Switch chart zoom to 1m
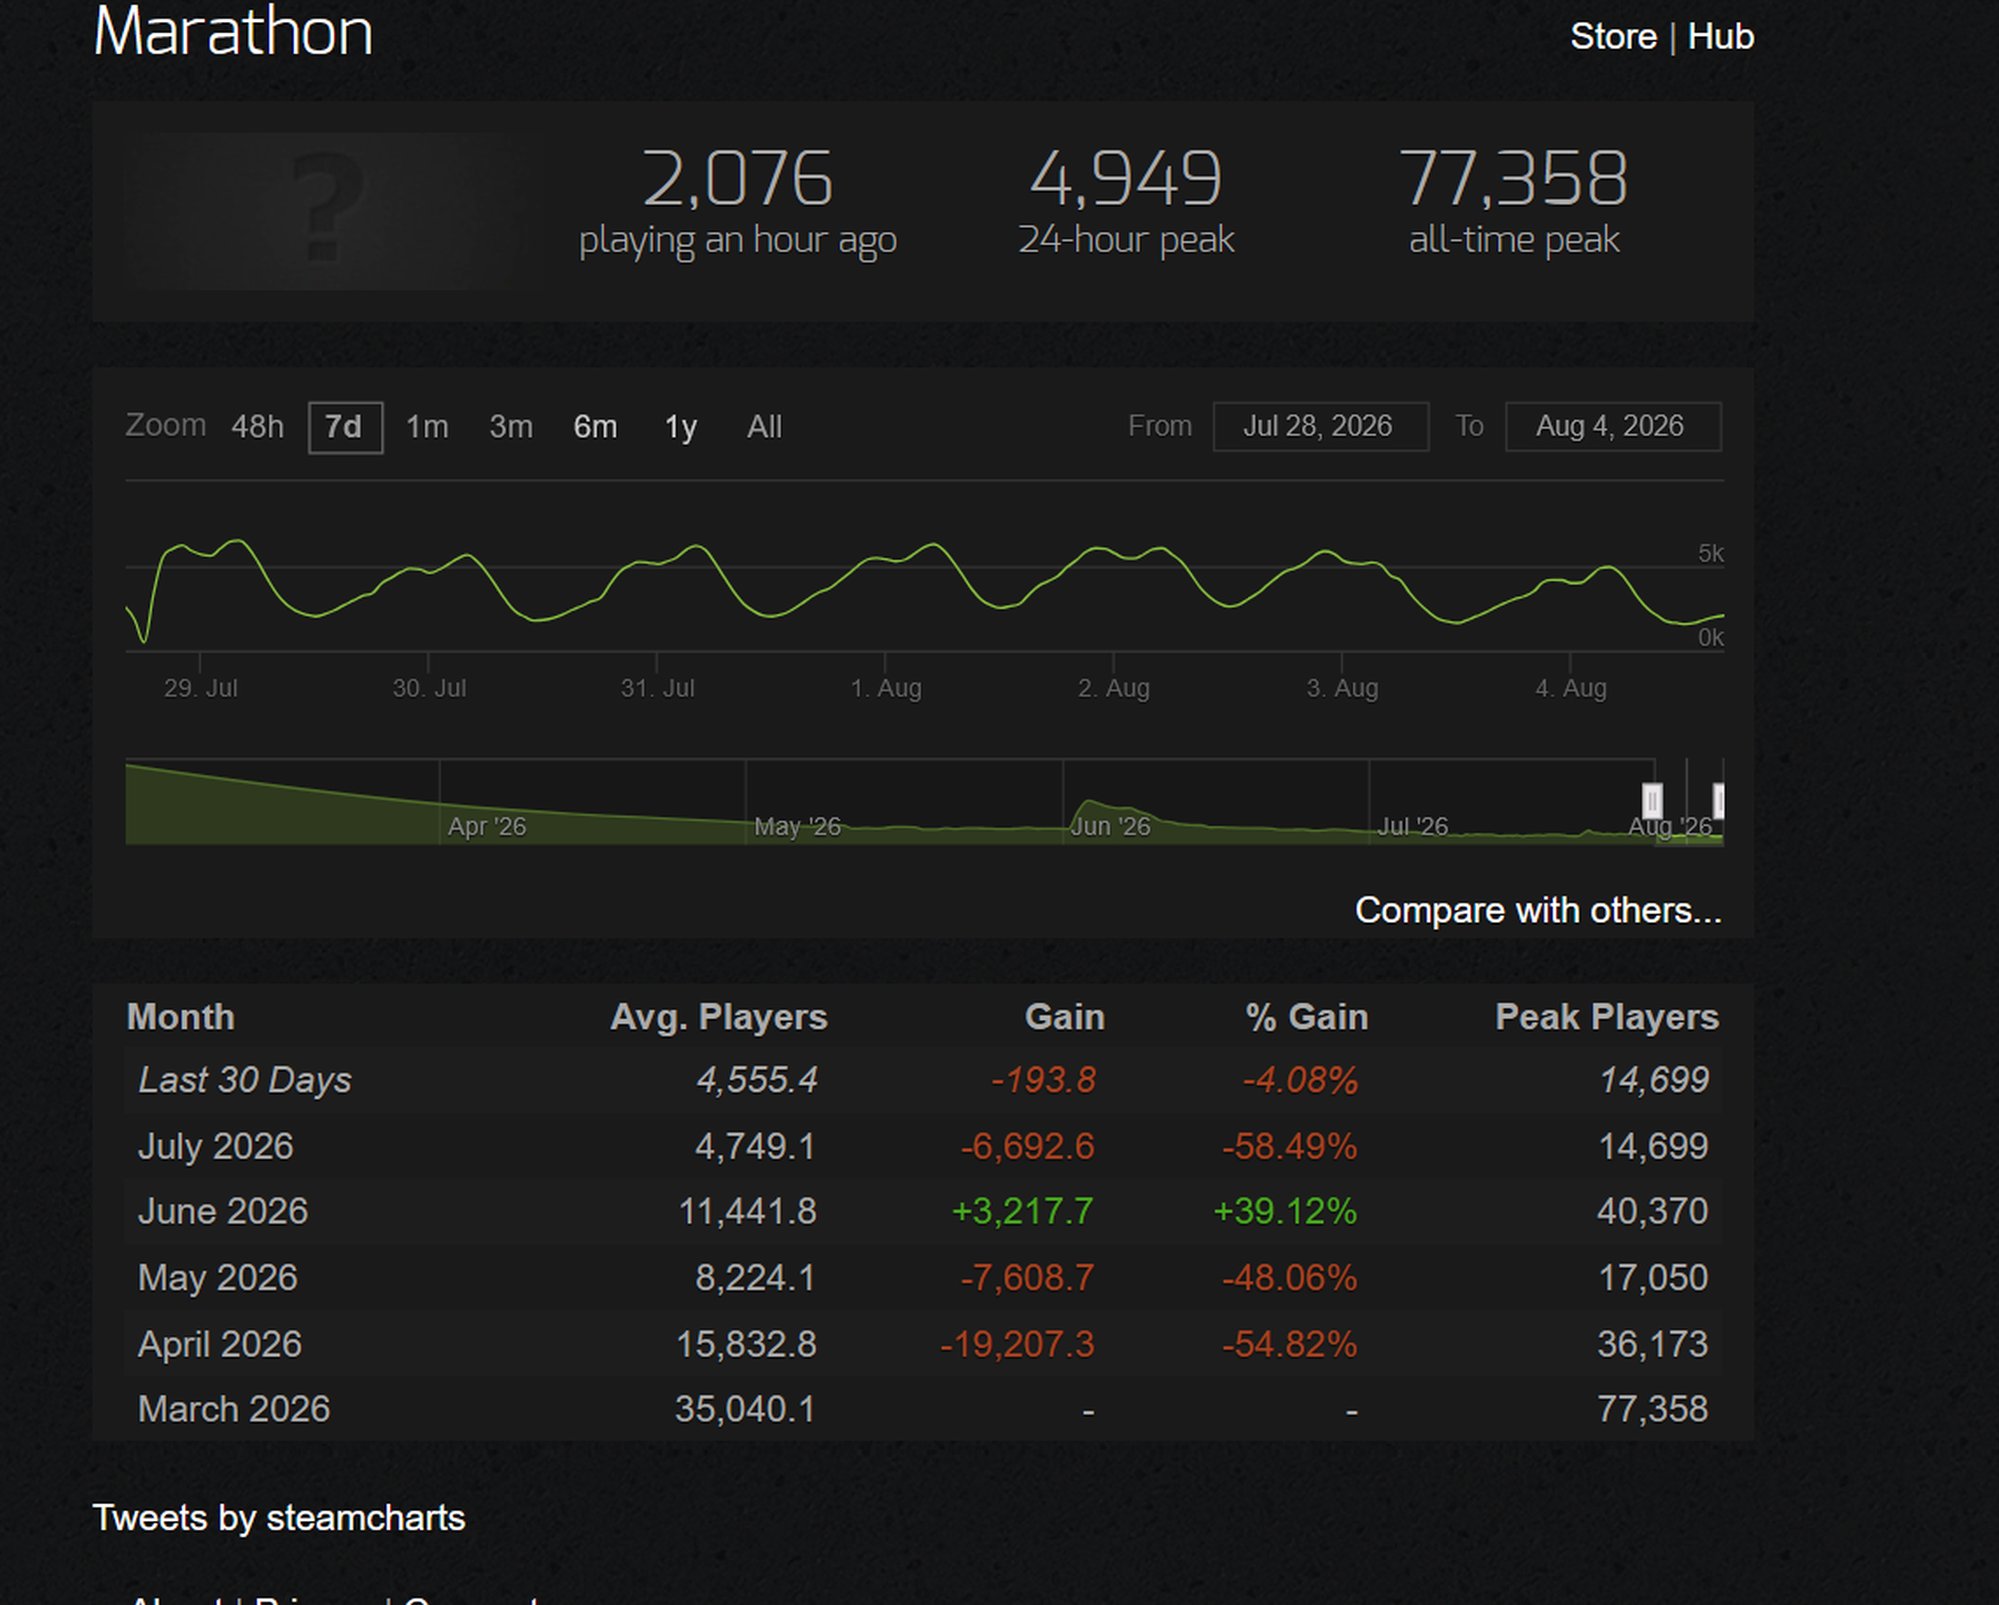Viewport: 1999px width, 1605px height. point(427,427)
